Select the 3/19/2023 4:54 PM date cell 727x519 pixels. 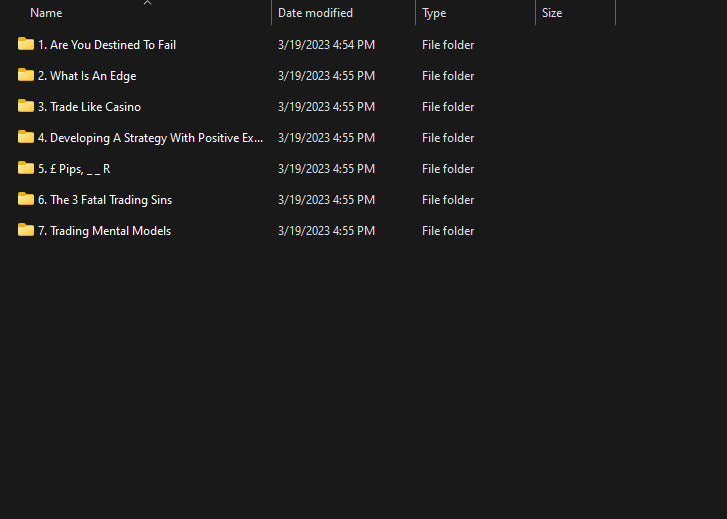tap(326, 45)
